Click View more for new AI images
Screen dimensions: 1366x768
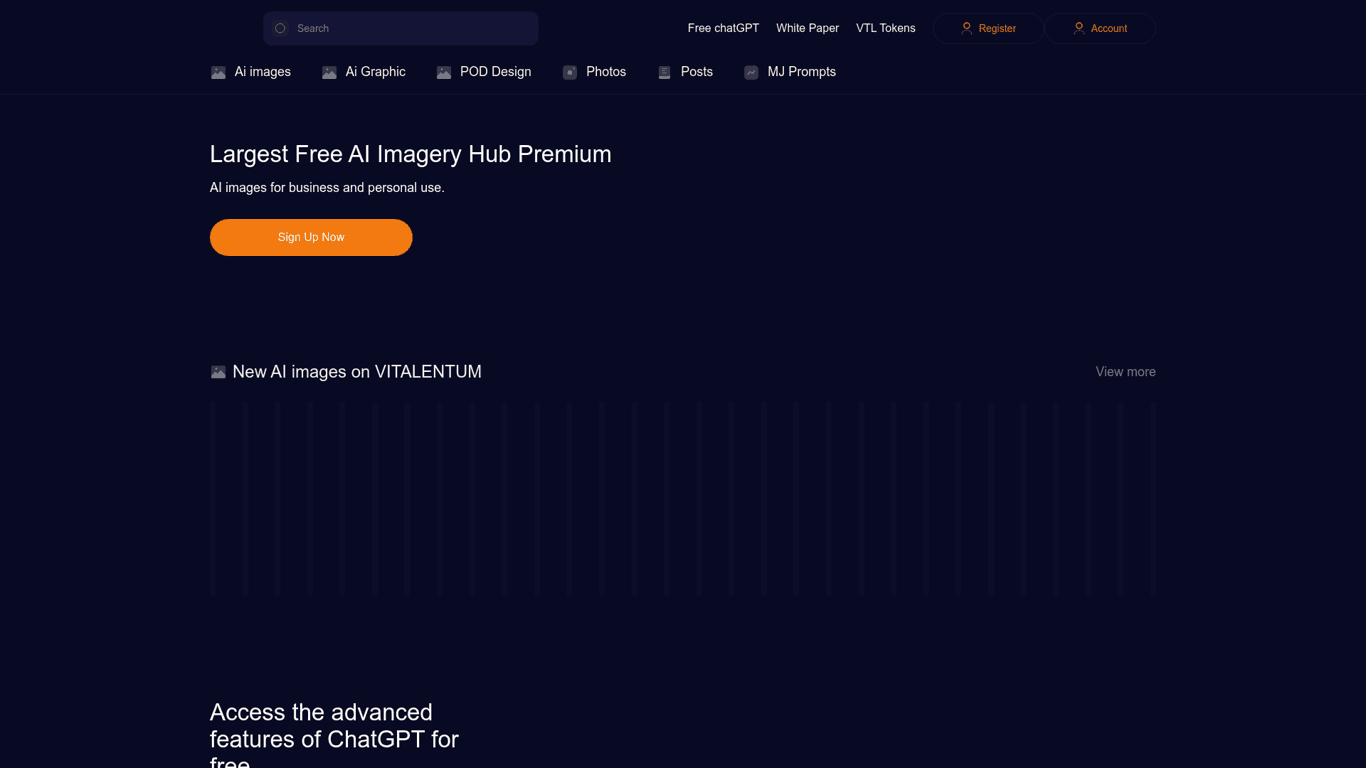tap(1125, 372)
